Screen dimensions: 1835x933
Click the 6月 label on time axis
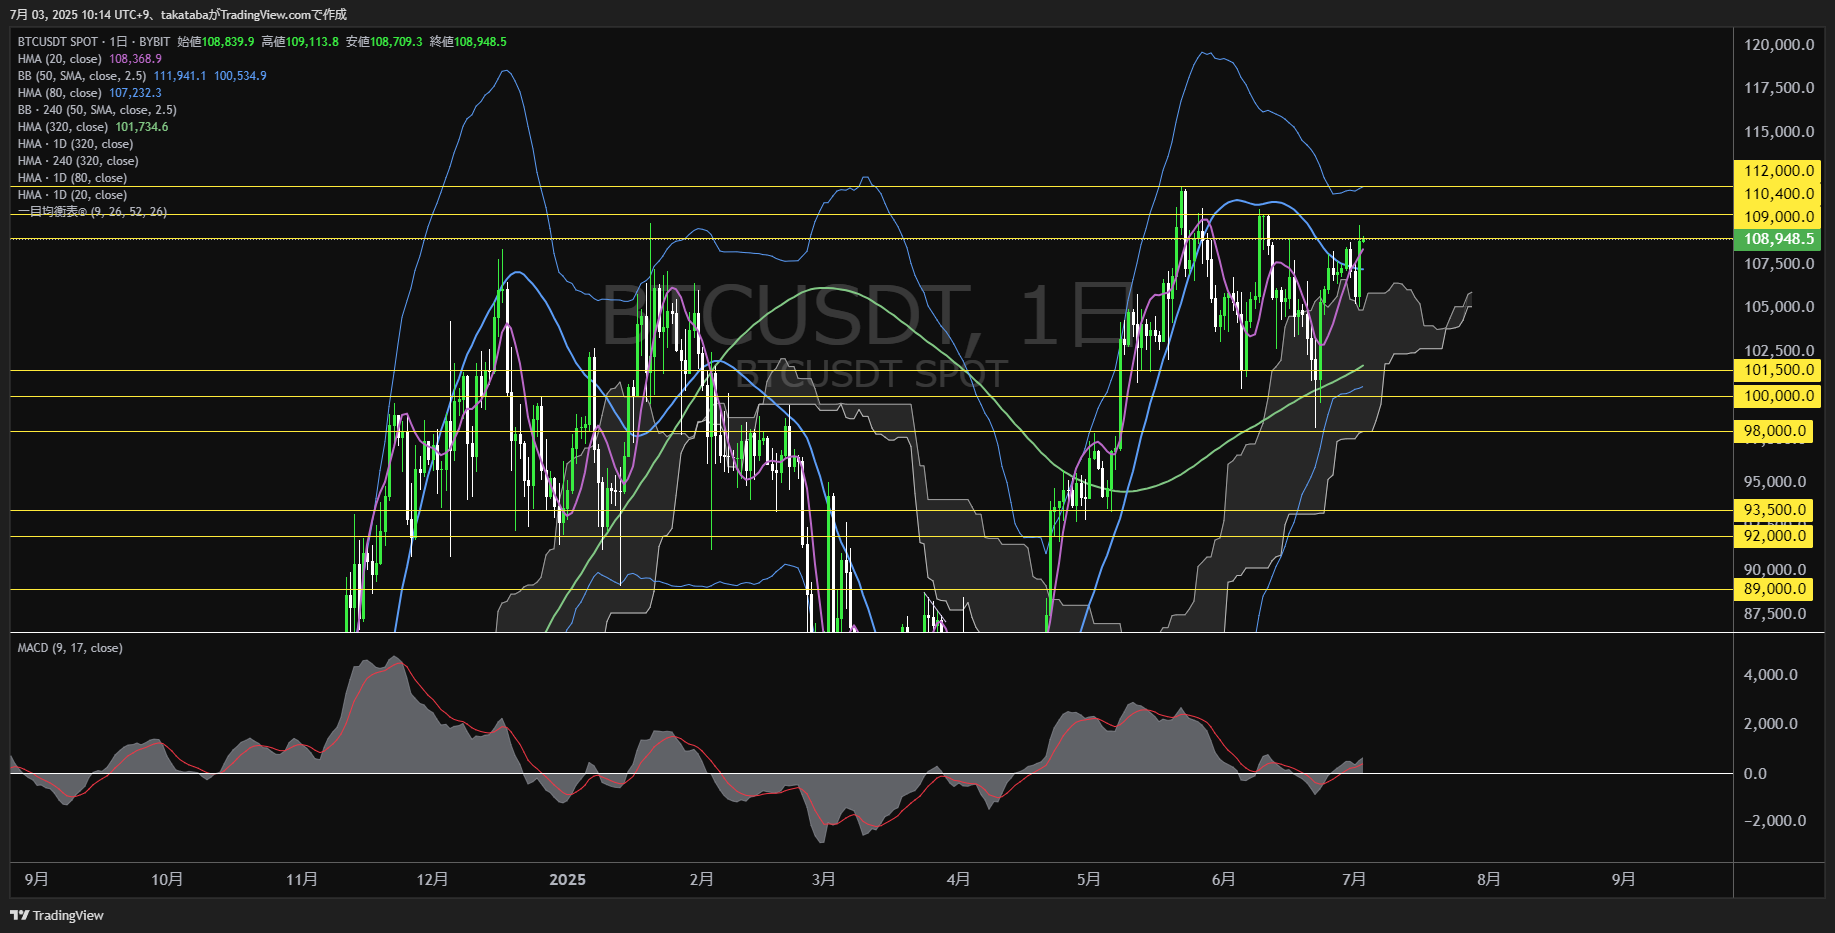(1223, 879)
